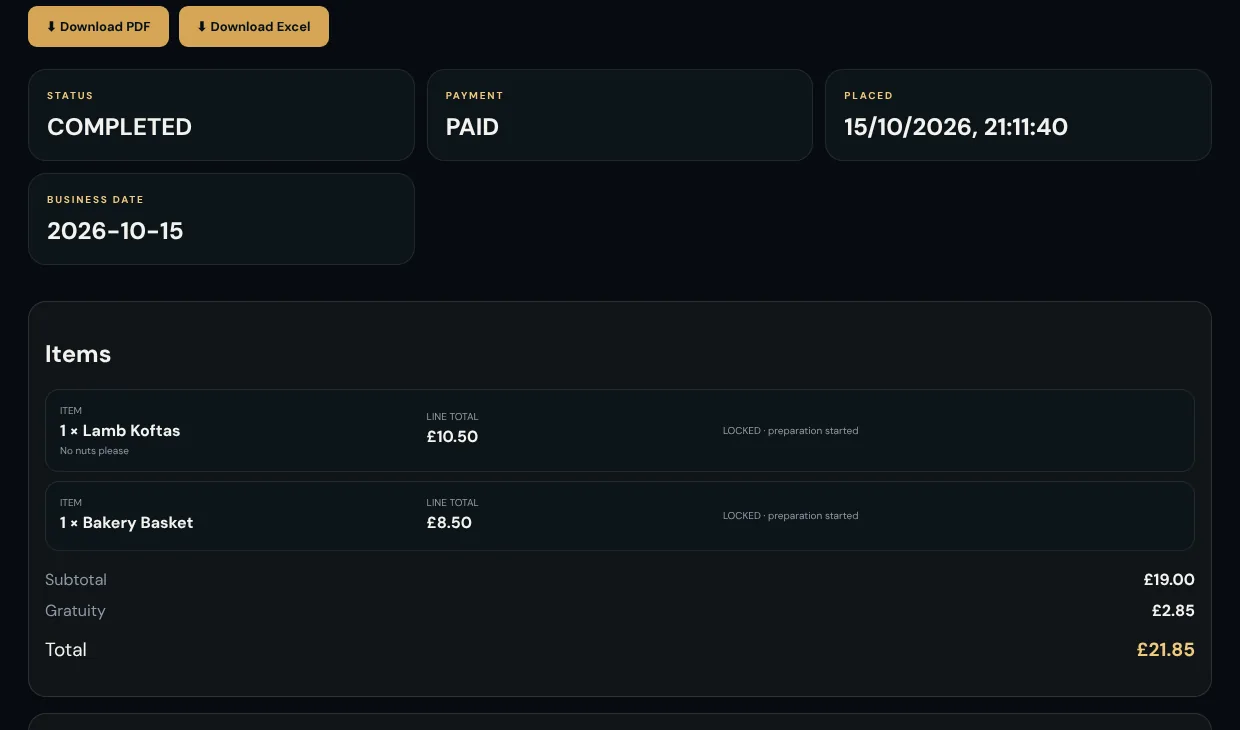Click the Download PDF button
Screen dimensions: 1240x730
tap(98, 26)
